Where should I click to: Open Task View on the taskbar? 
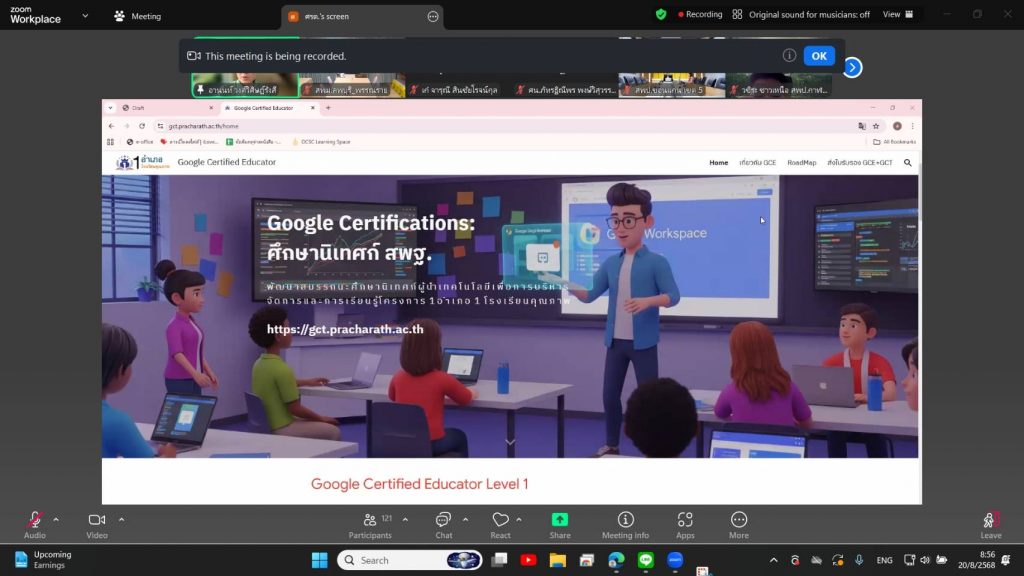(x=500, y=560)
